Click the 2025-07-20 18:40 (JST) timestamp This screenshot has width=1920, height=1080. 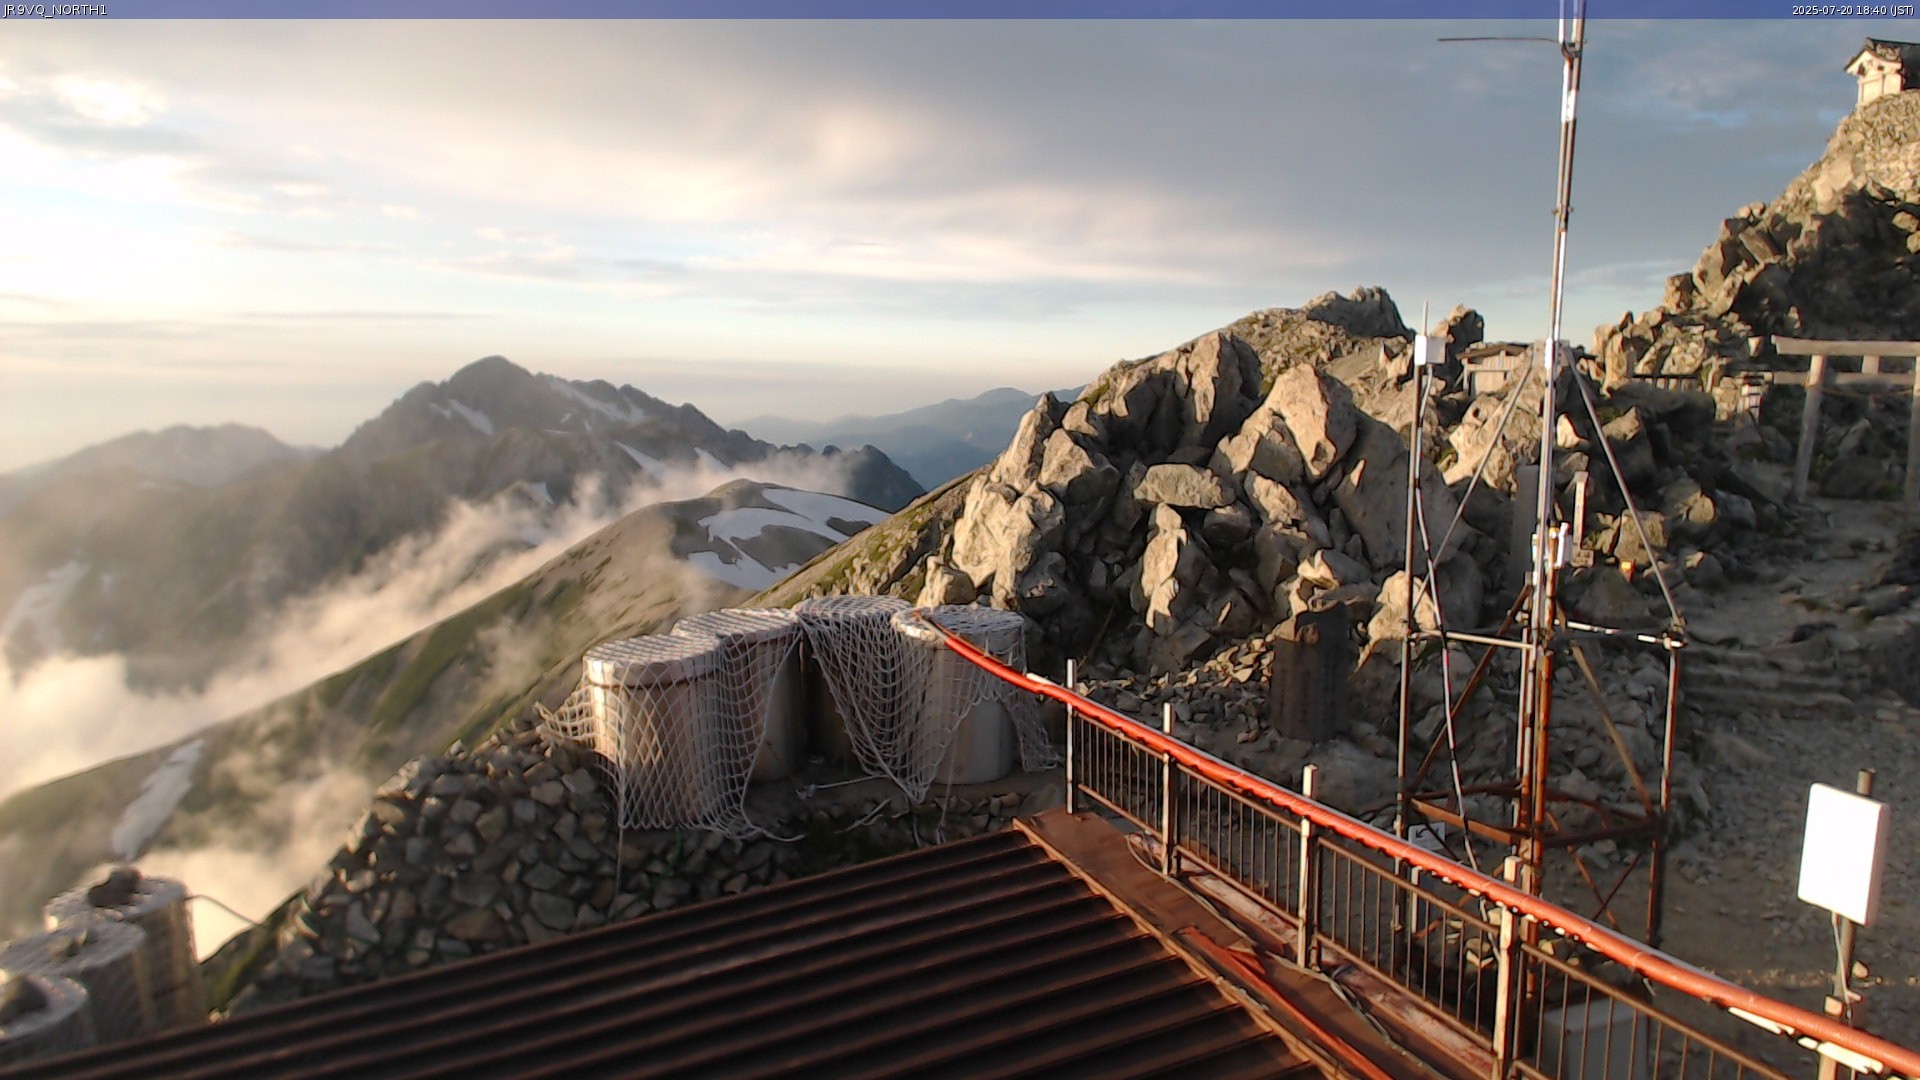point(1852,10)
